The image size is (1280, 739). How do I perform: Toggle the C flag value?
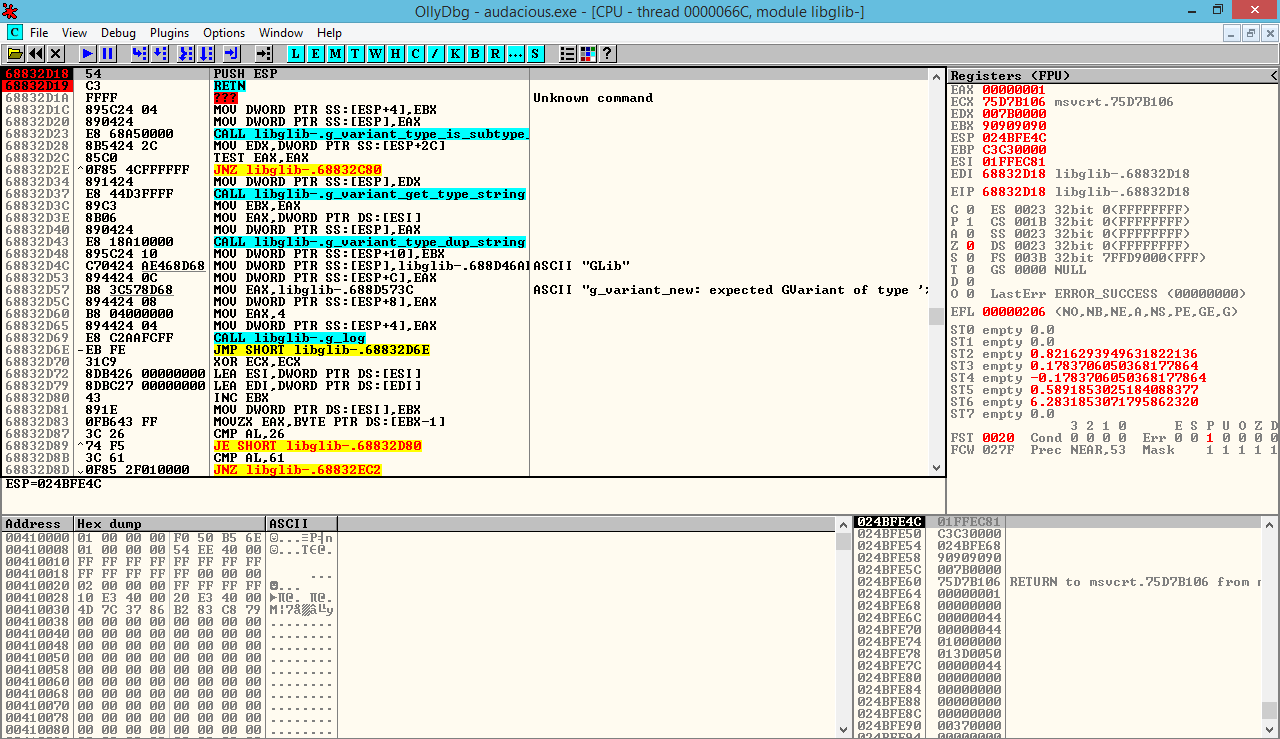click(970, 210)
